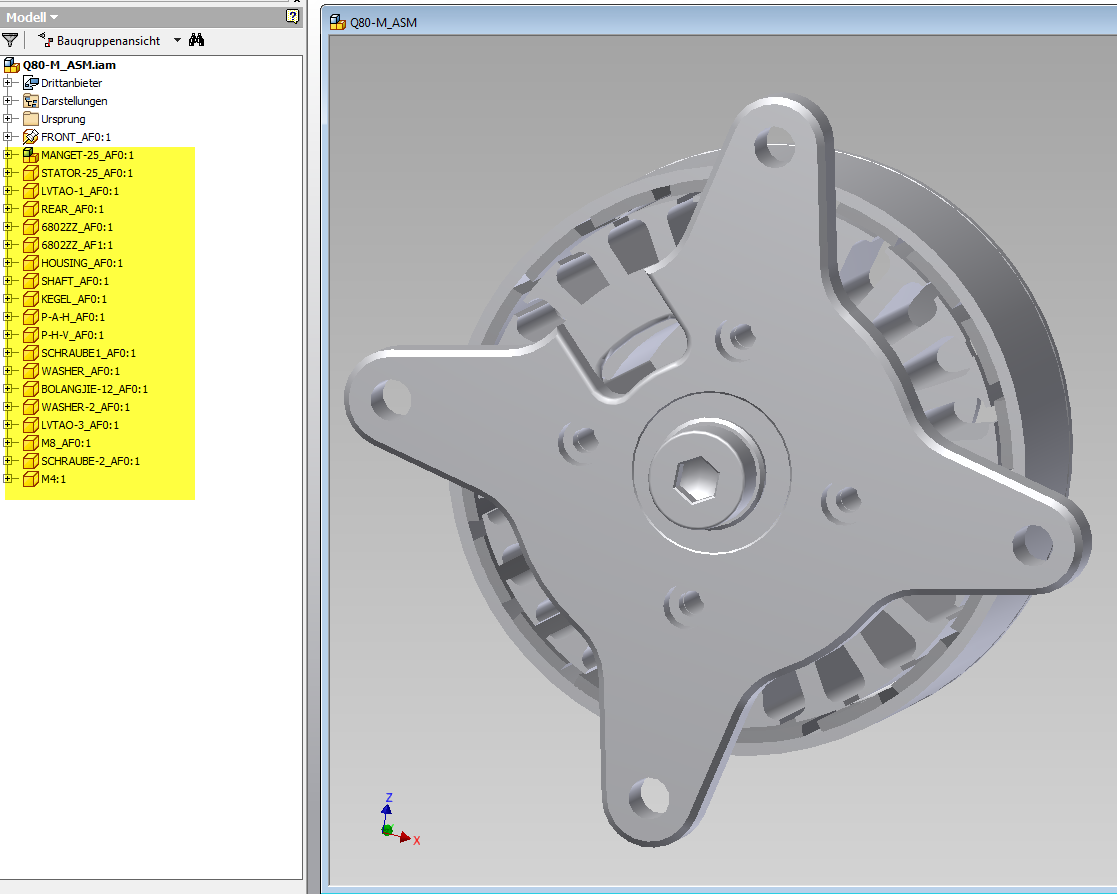Select the Q80-M_ASM.iam root label
This screenshot has width=1117, height=894.
[69, 65]
